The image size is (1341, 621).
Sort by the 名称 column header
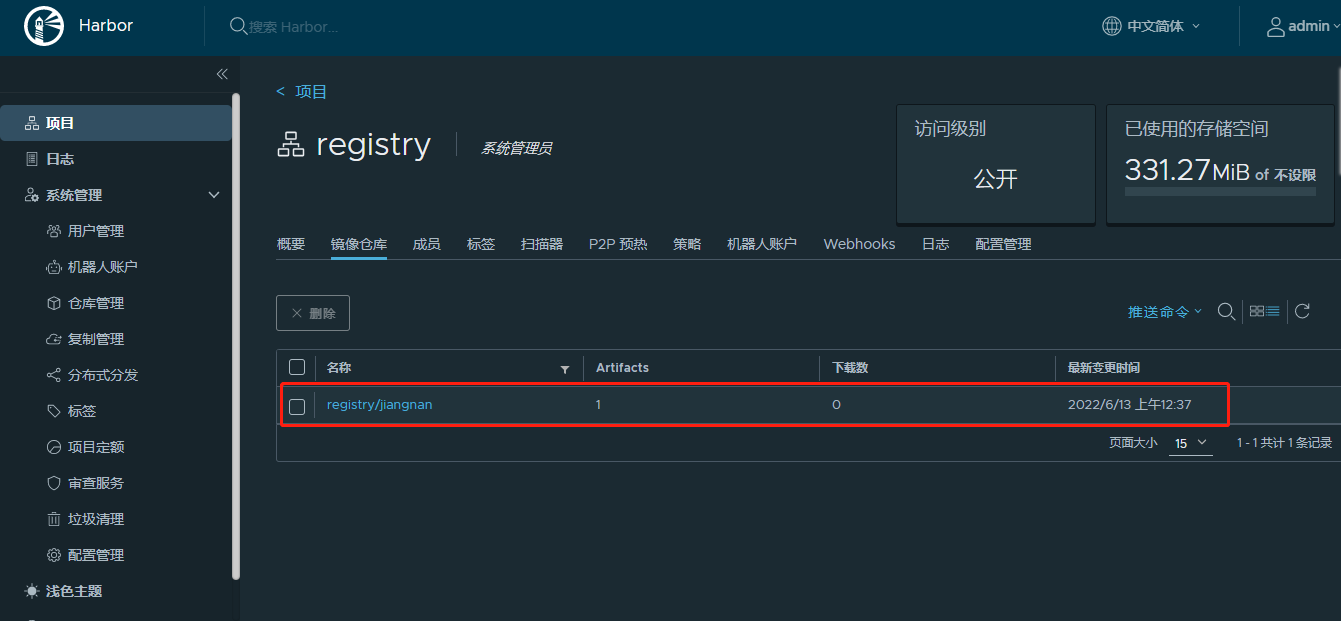339,368
